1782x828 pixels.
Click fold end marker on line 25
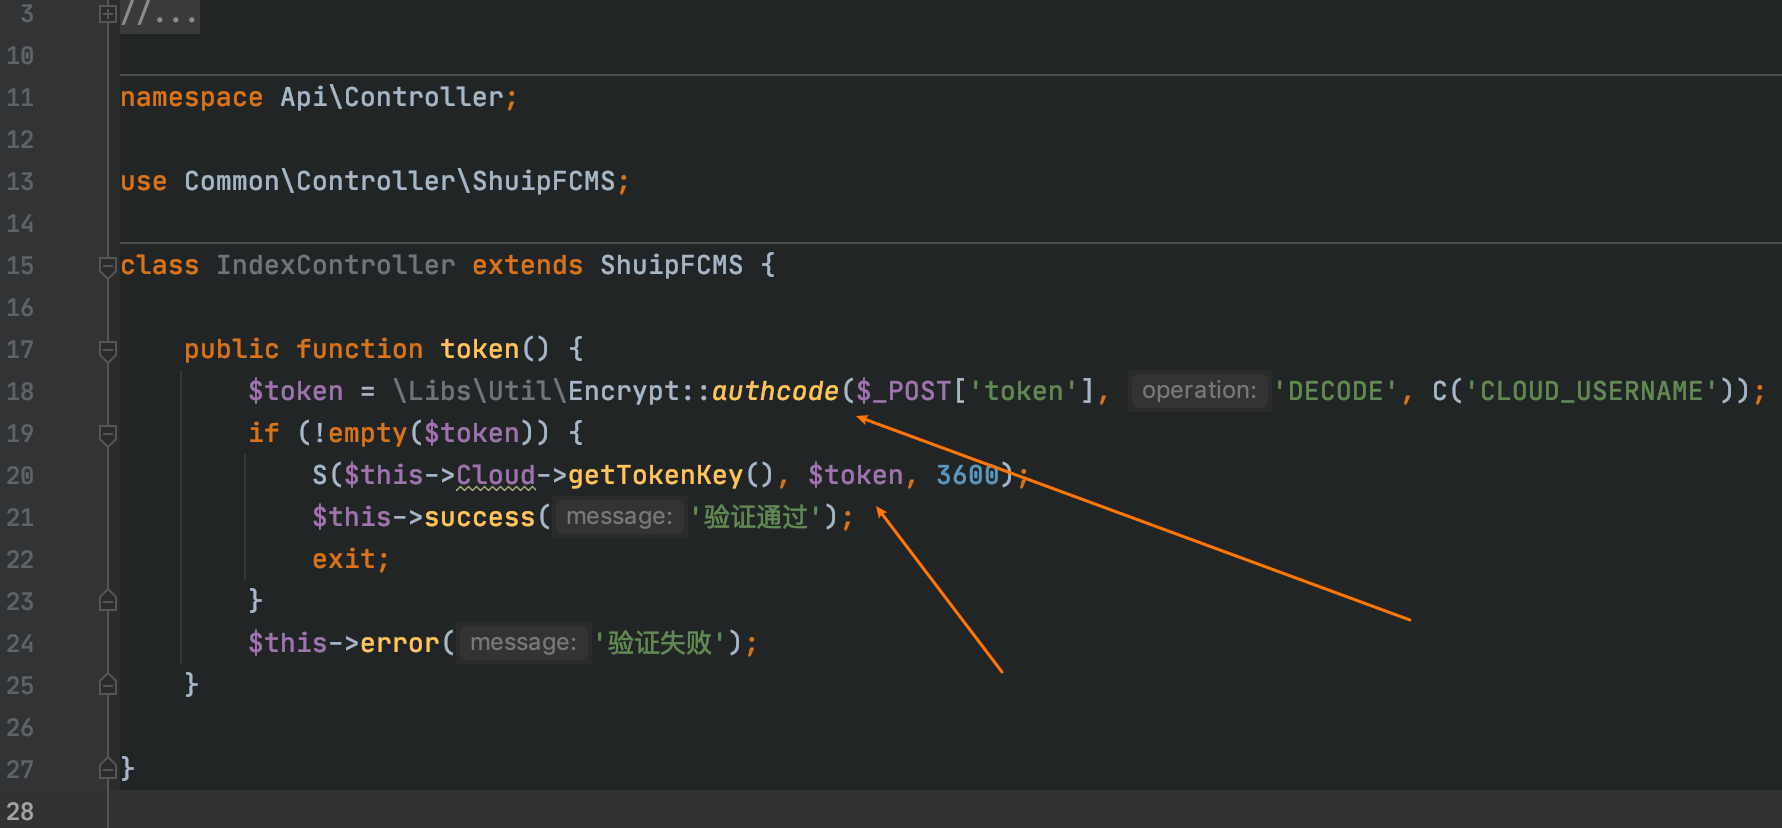108,685
